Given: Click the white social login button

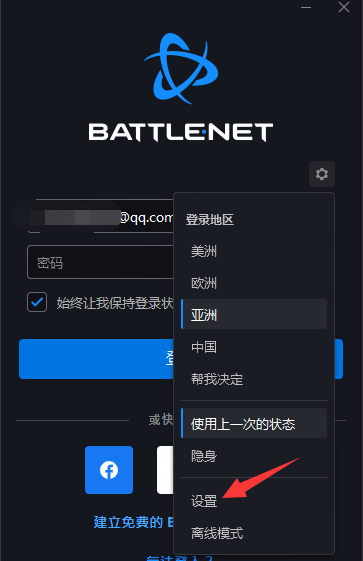Looking at the screenshot, I should (165, 470).
